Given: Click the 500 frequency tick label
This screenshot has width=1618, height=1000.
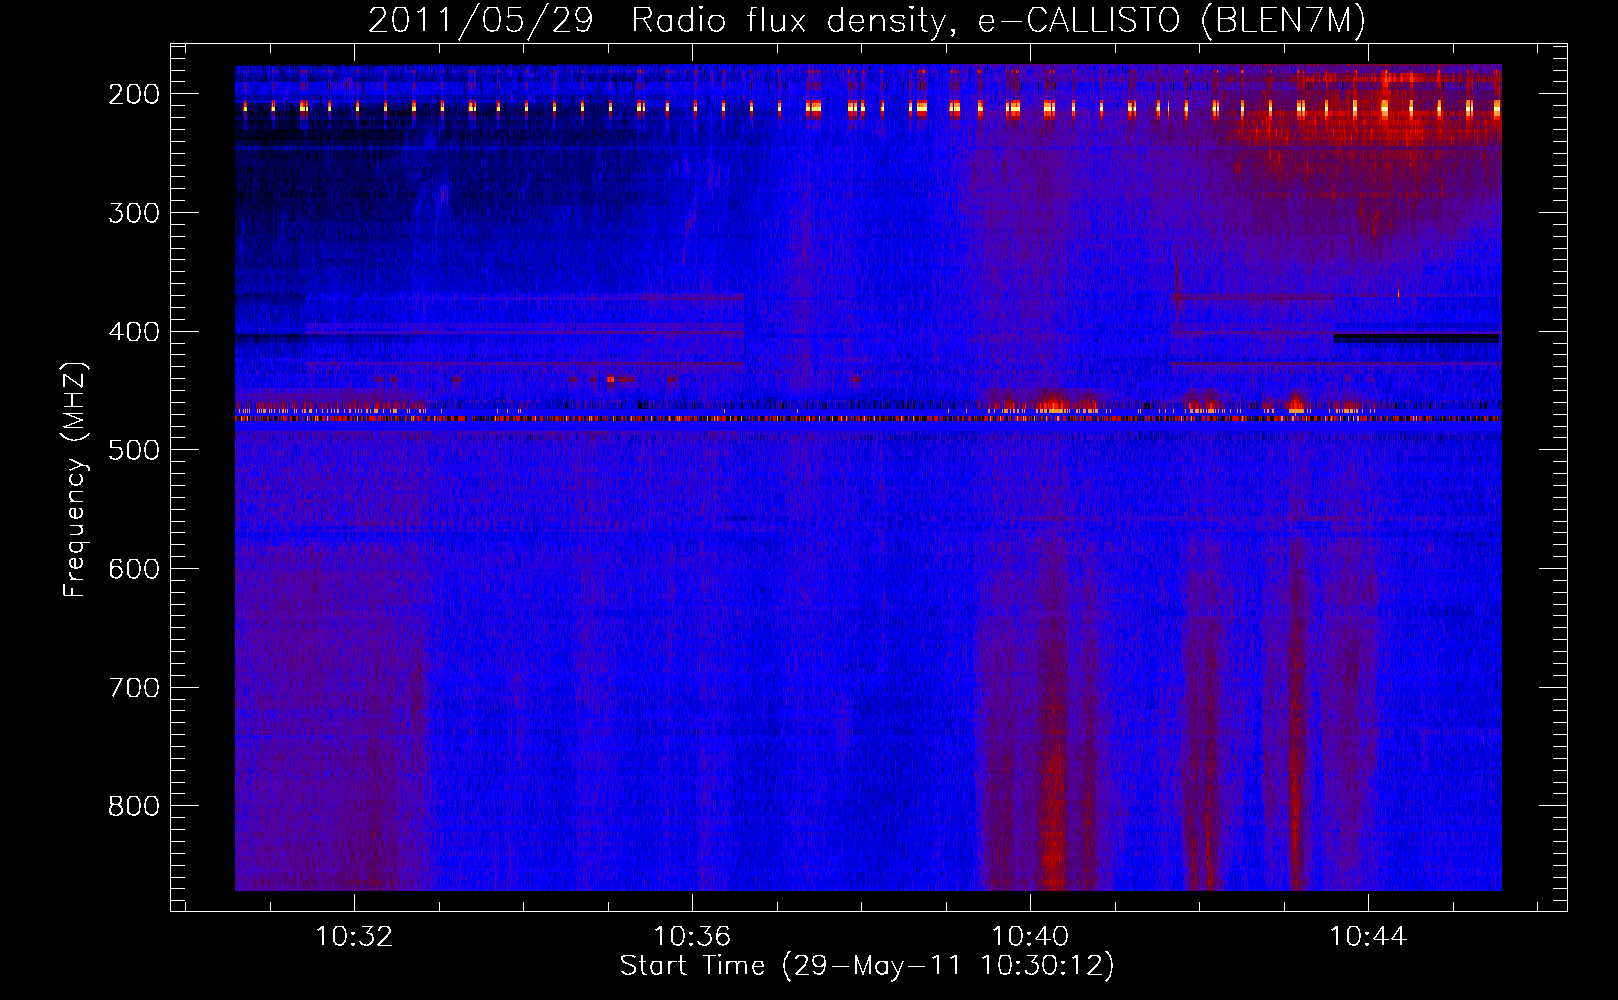Looking at the screenshot, I should click(x=134, y=450).
